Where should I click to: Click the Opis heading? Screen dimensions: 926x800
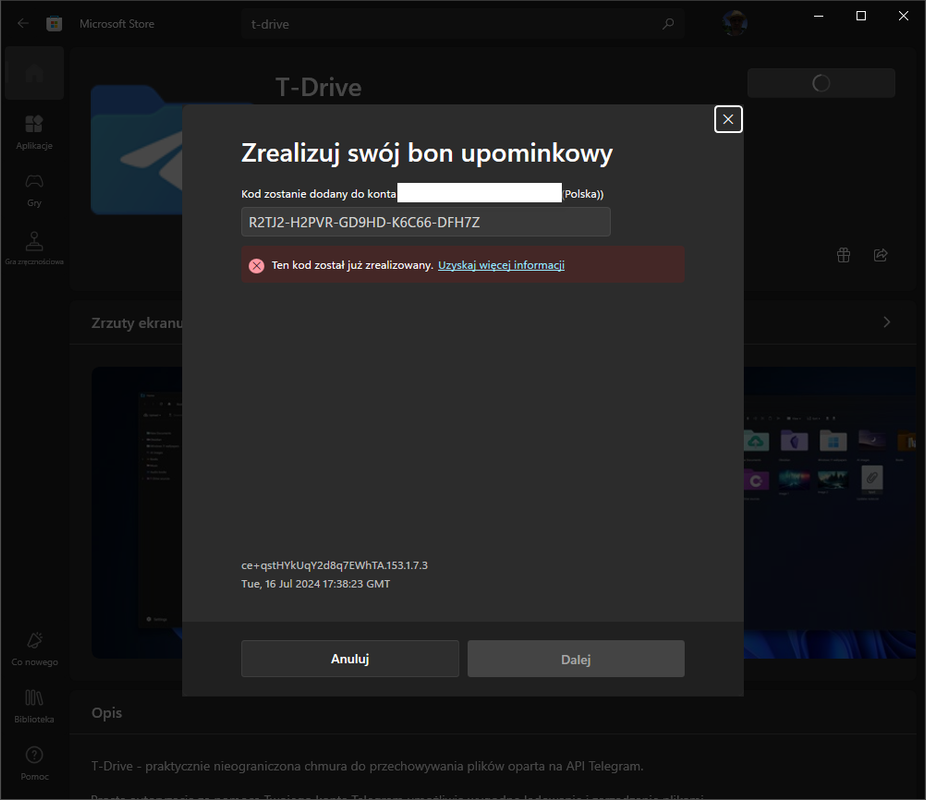pos(107,713)
